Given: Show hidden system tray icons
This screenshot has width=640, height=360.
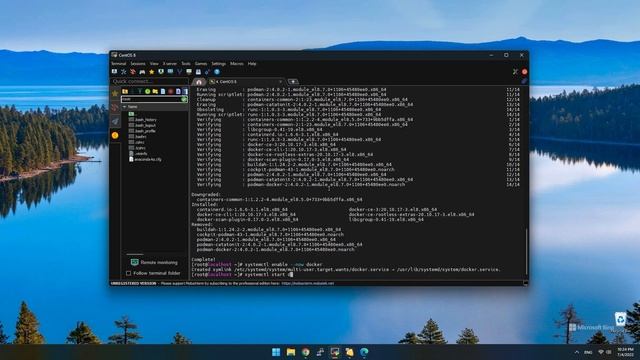Looking at the screenshot, I should click(x=577, y=352).
